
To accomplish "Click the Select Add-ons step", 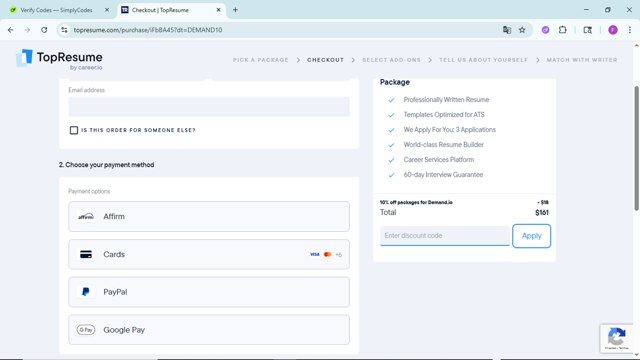I will tap(391, 60).
